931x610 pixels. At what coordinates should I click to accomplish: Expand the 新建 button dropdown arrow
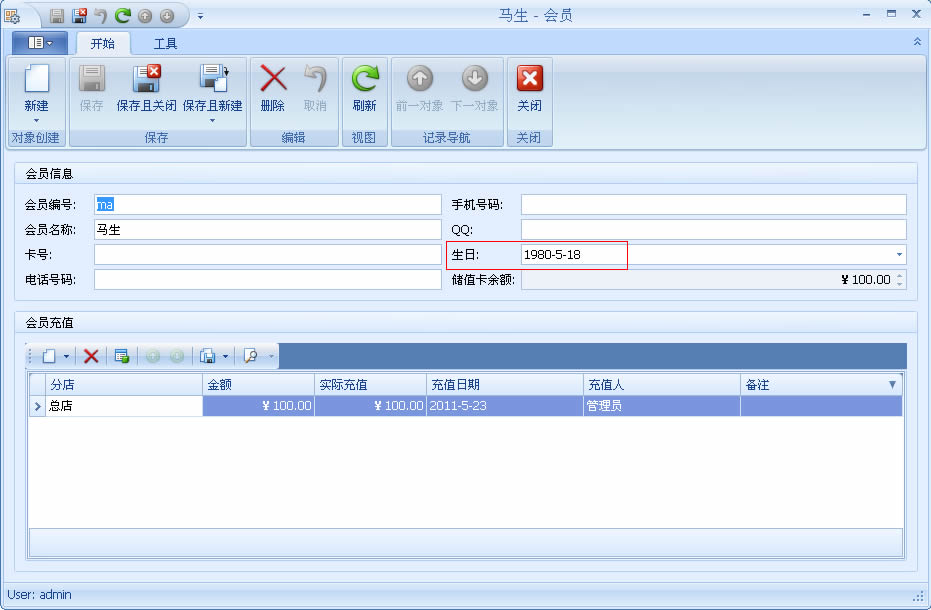pyautogui.click(x=36, y=121)
